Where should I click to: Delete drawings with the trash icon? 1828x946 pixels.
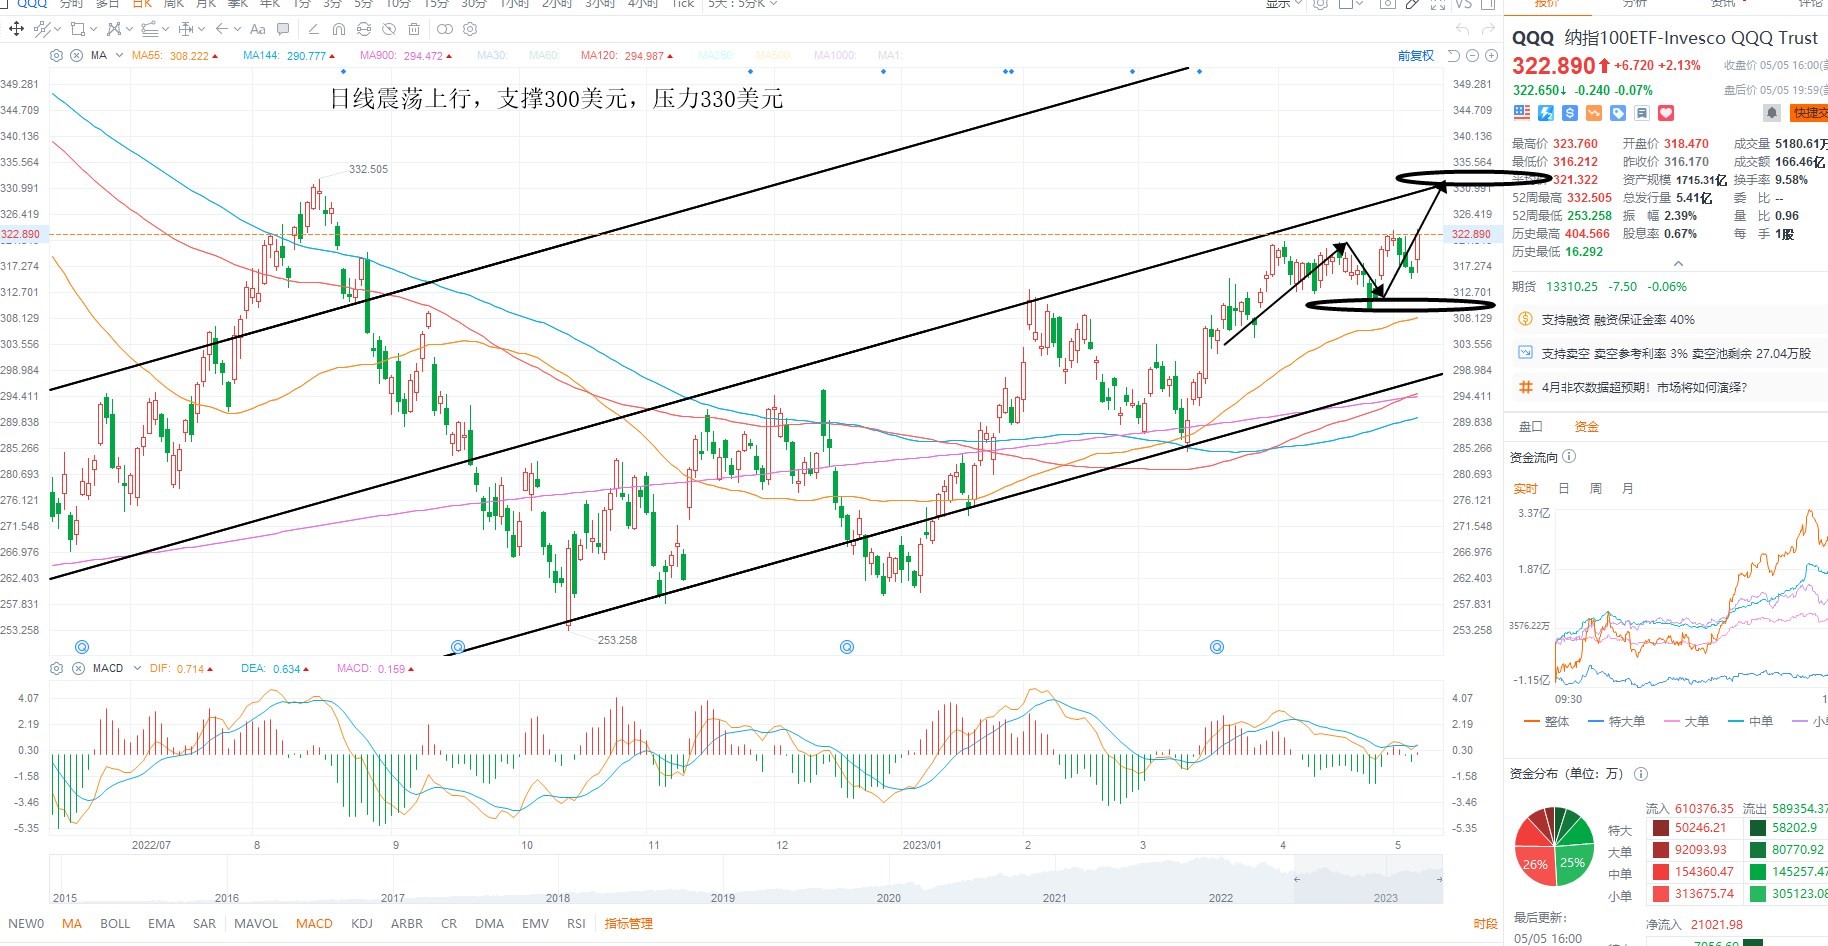(414, 29)
